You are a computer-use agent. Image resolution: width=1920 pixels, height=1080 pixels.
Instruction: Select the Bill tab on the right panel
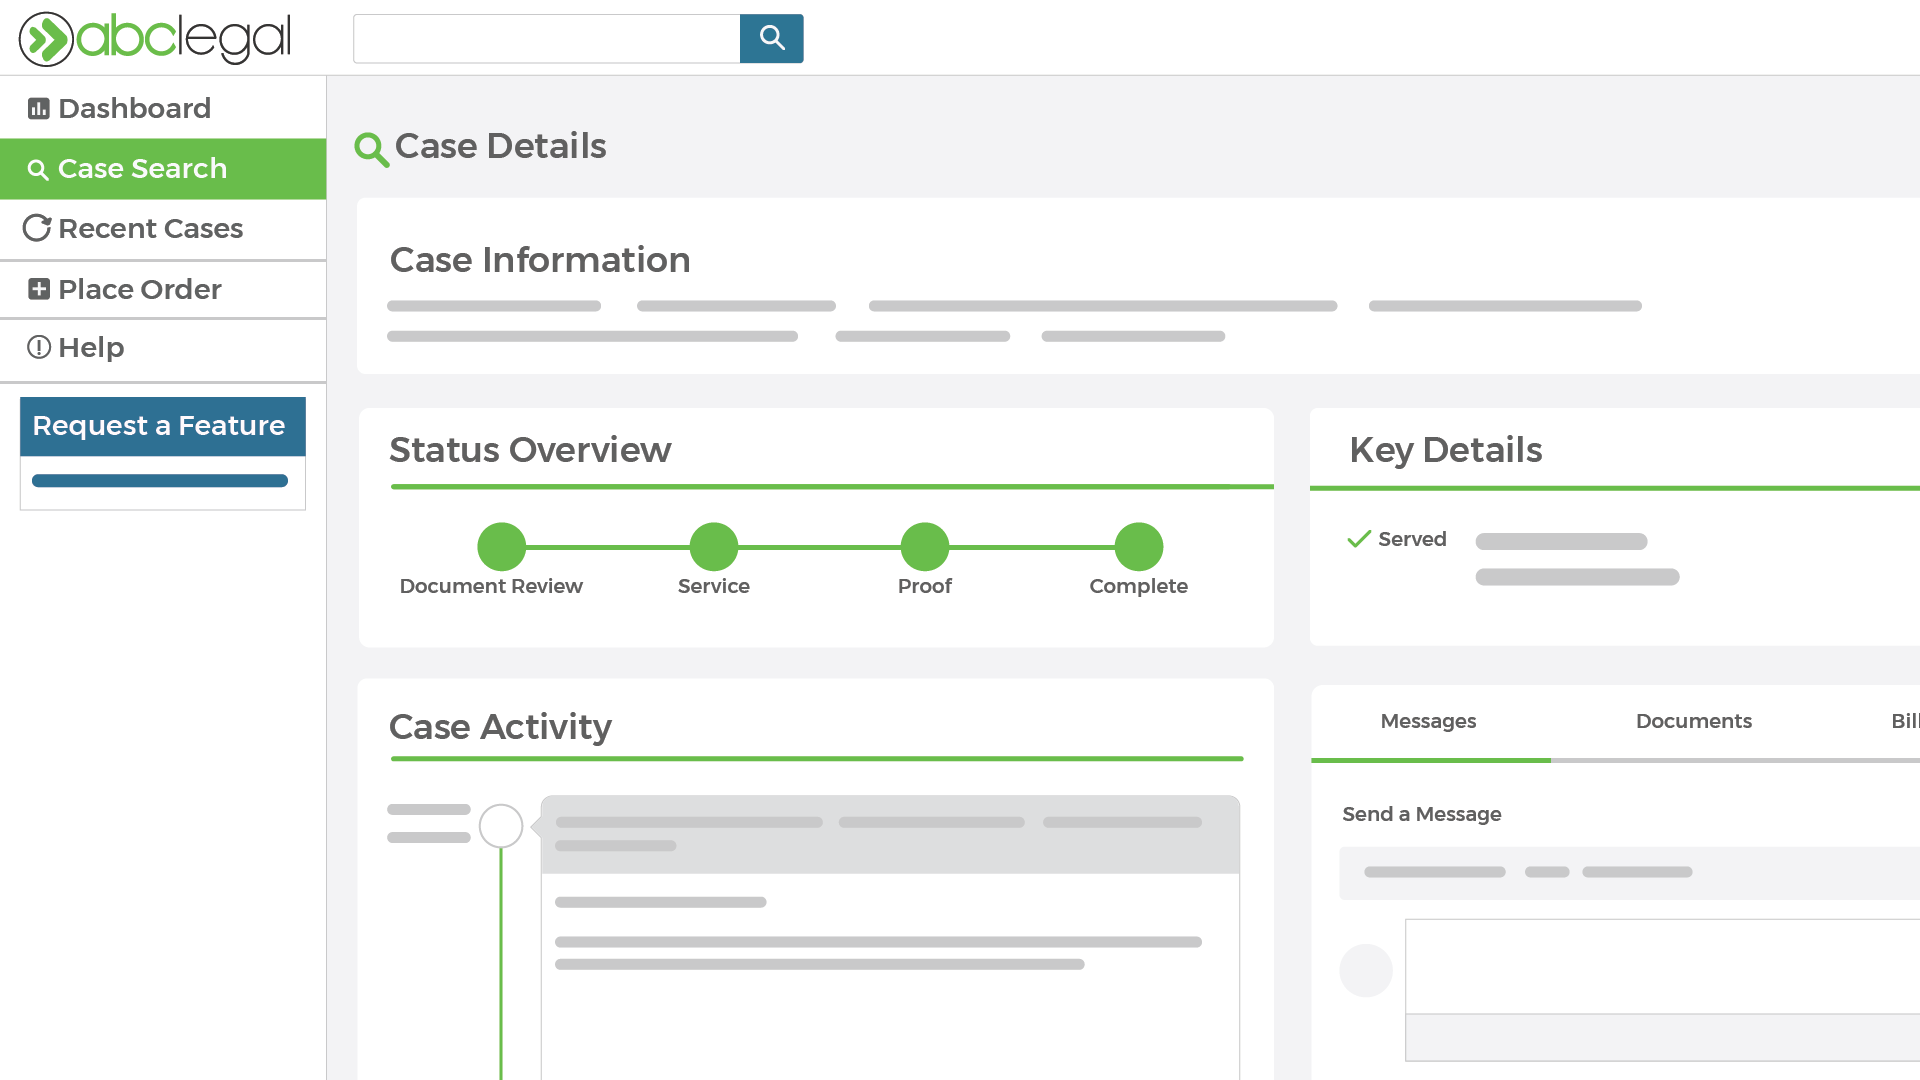point(1906,721)
